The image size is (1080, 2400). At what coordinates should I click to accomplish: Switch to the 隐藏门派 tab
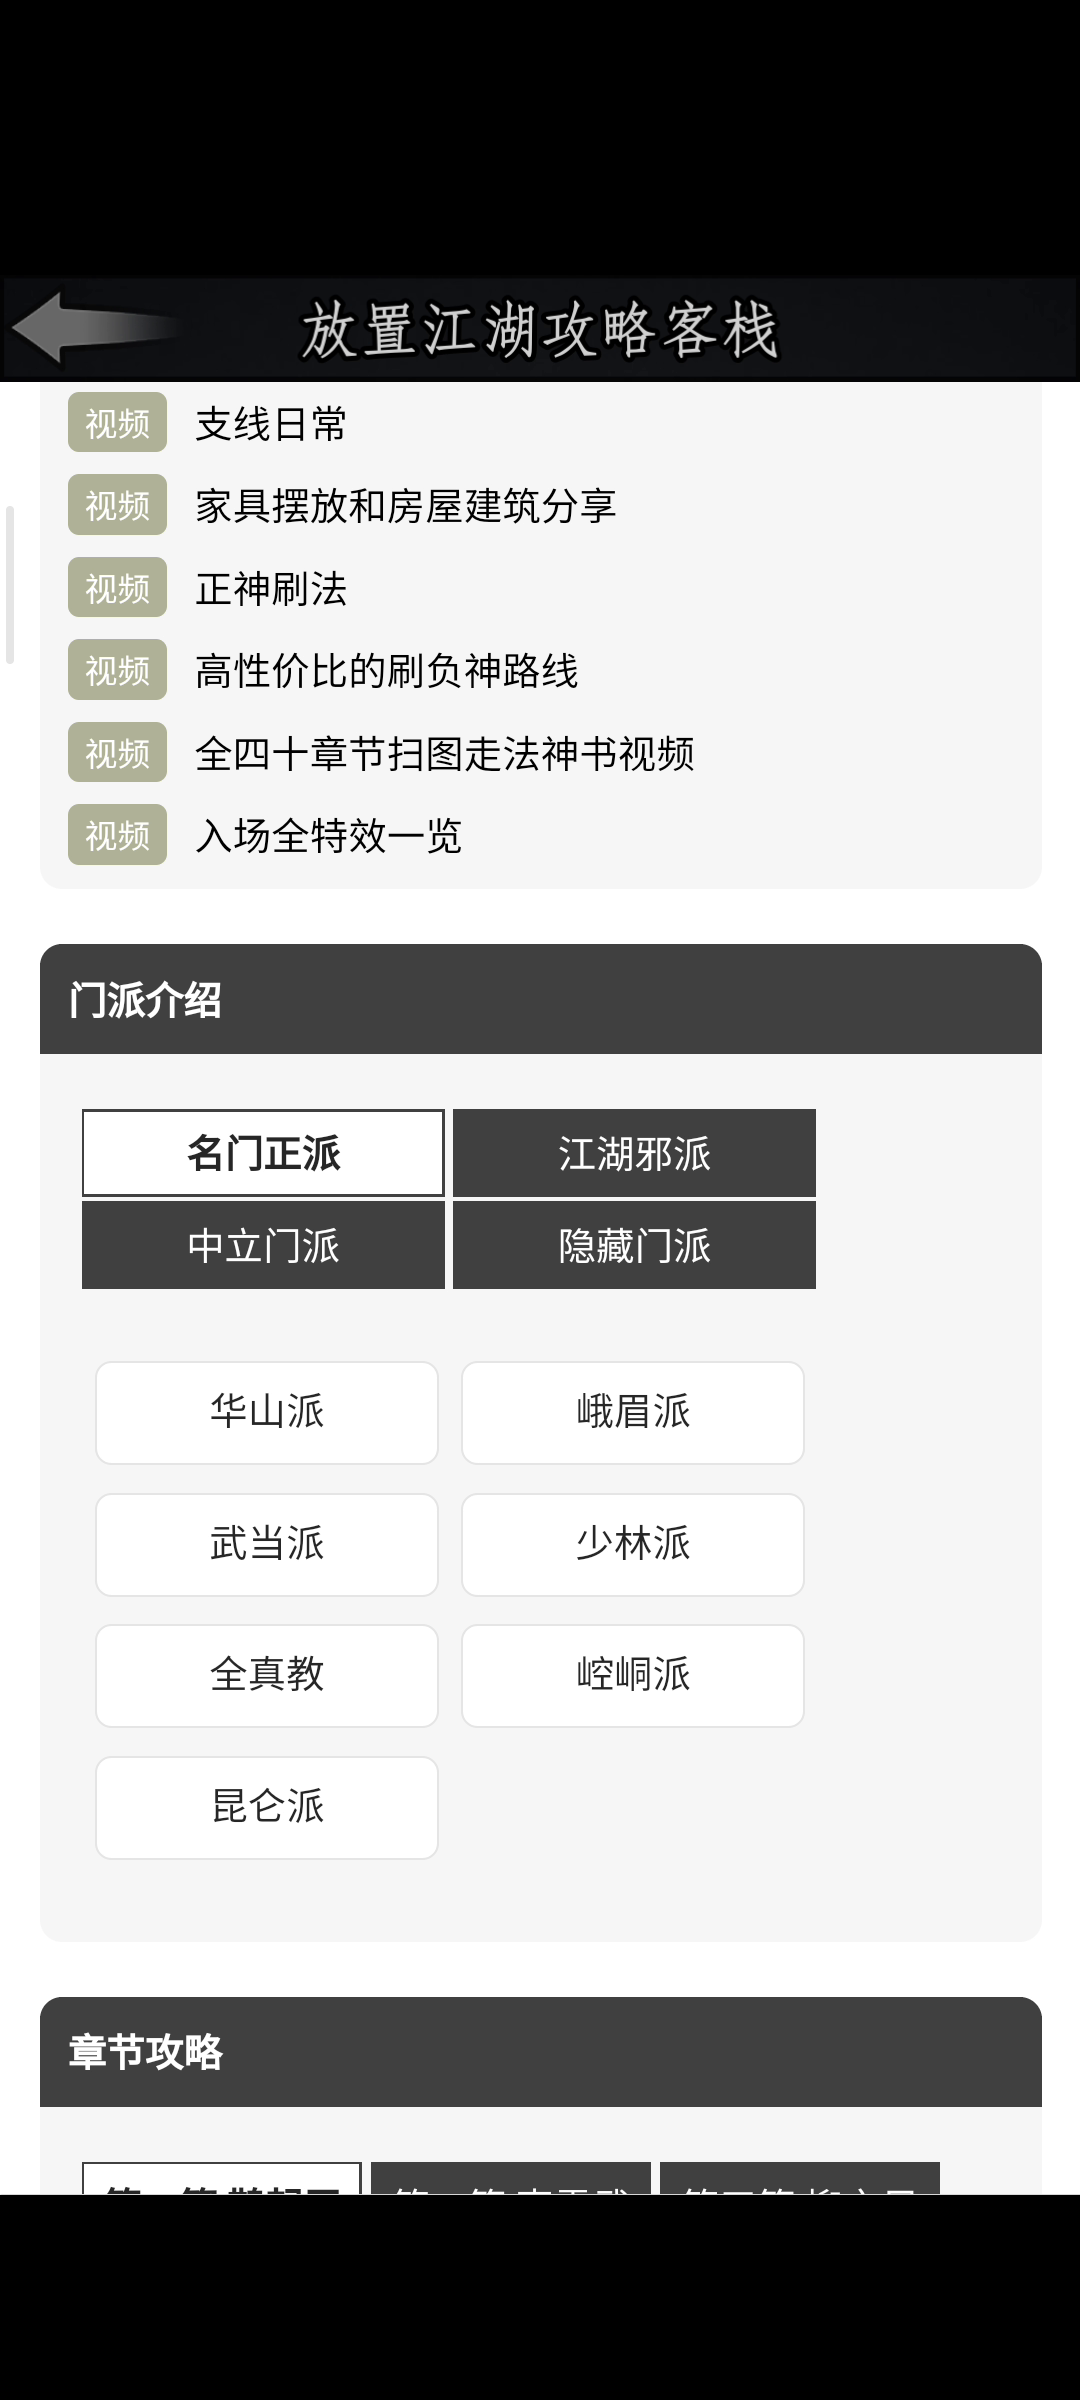point(634,1245)
